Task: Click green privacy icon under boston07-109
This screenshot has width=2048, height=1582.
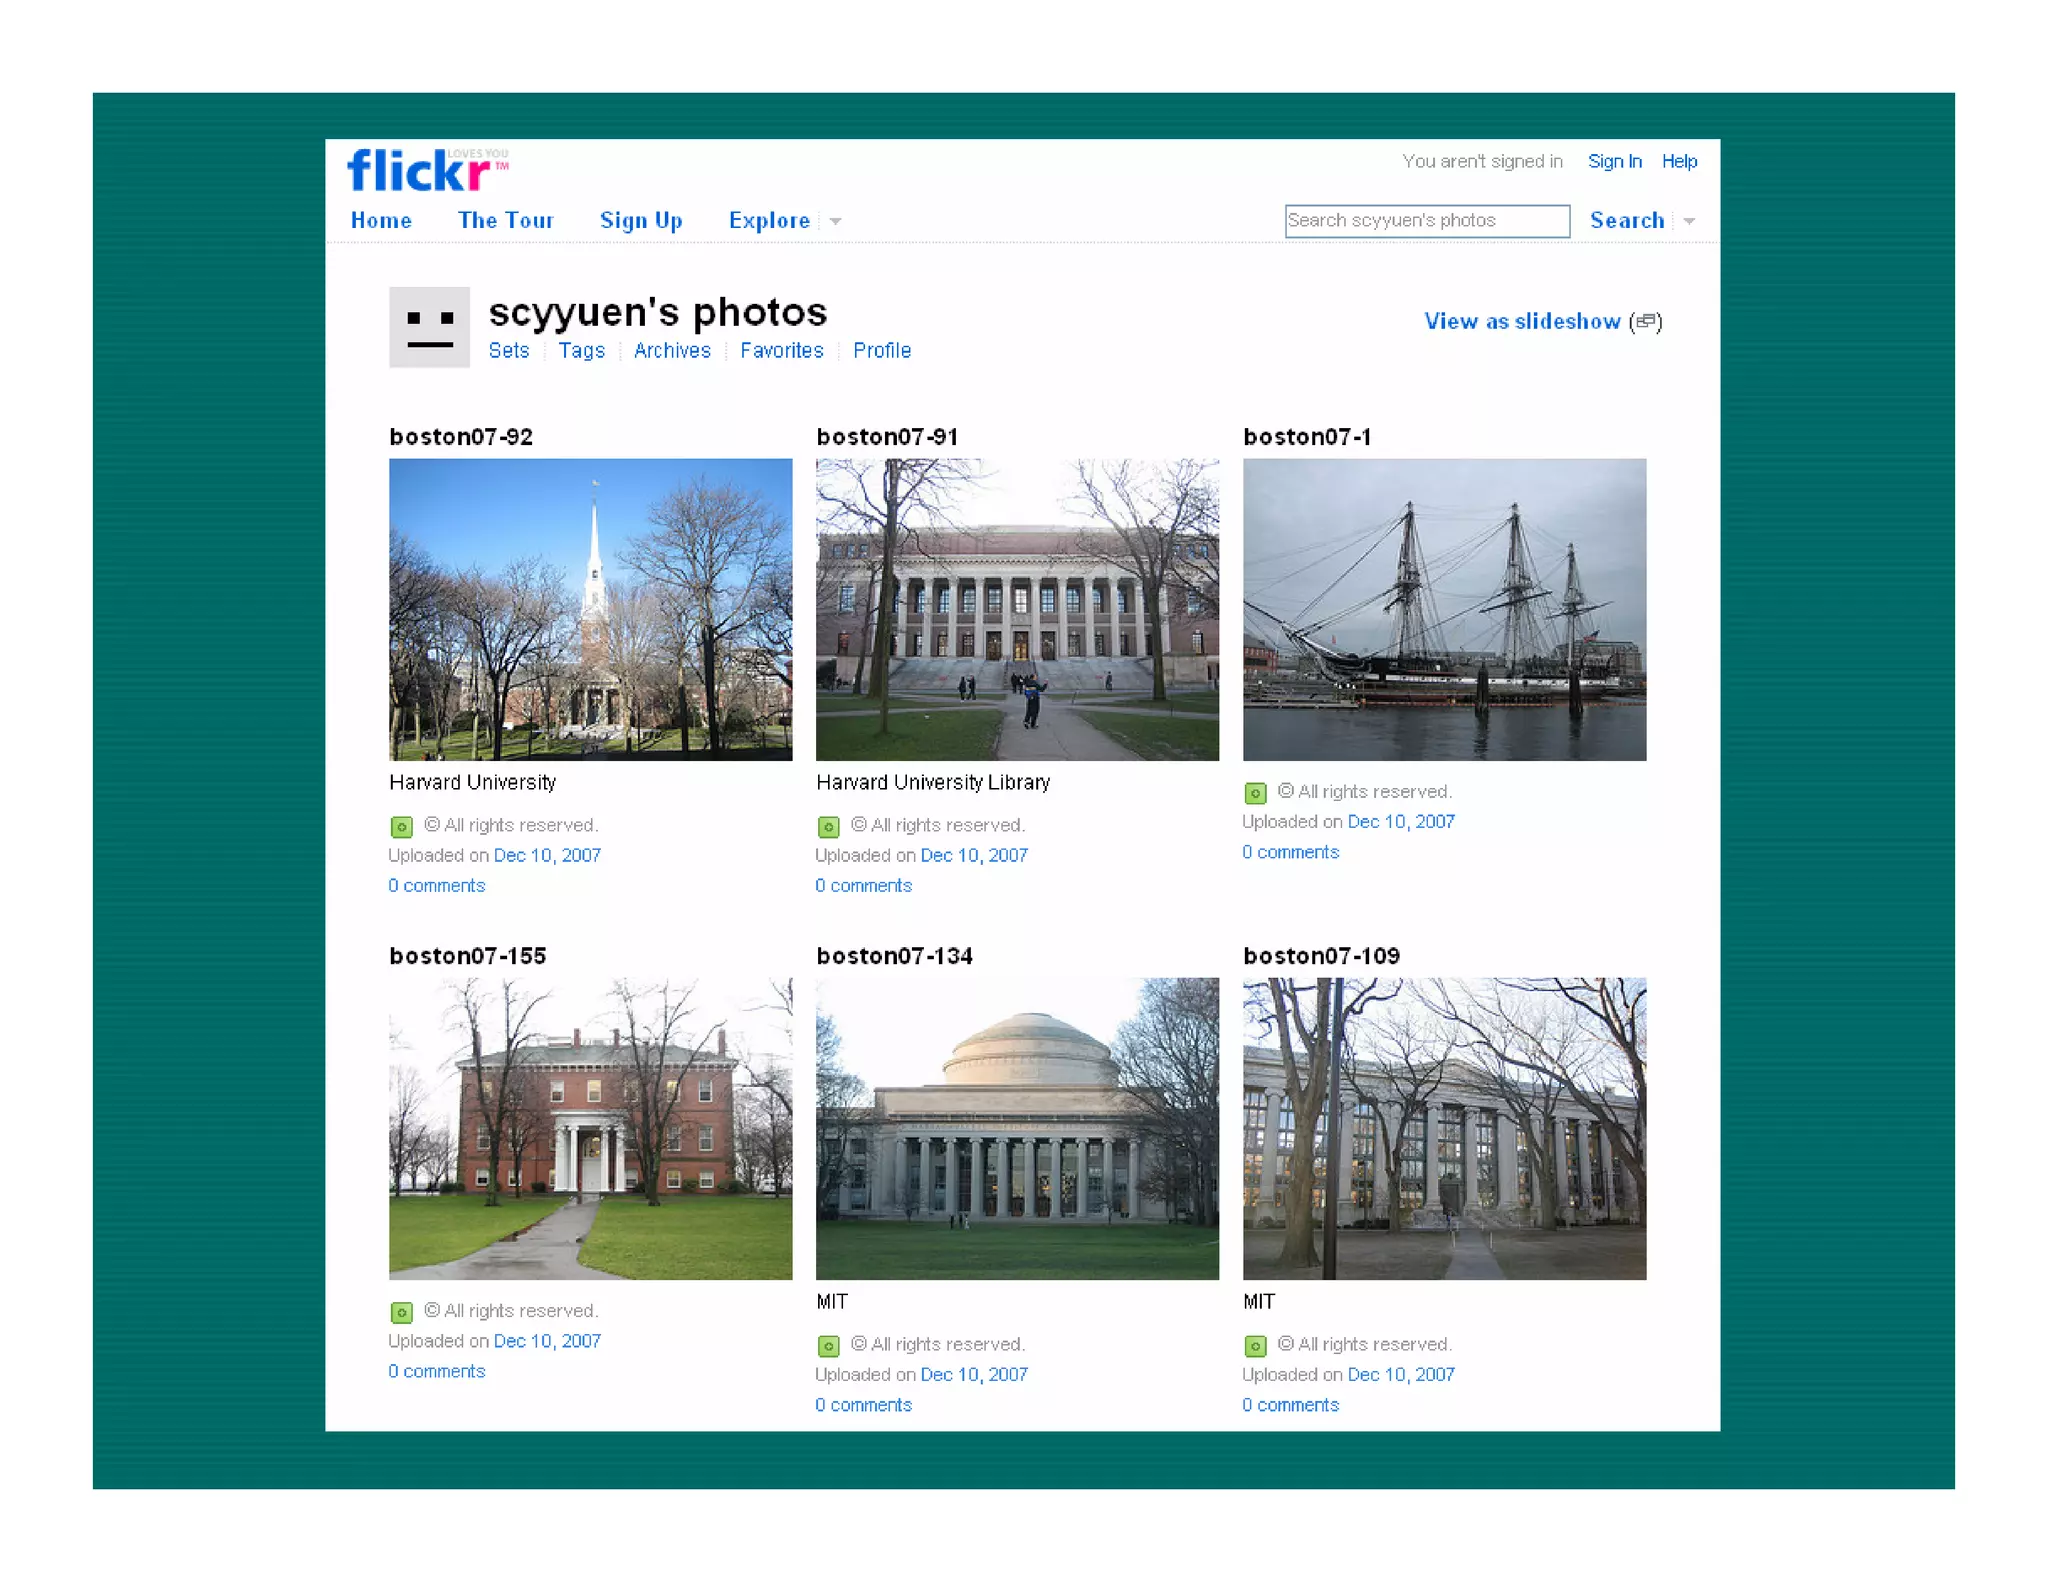Action: [x=1255, y=1346]
